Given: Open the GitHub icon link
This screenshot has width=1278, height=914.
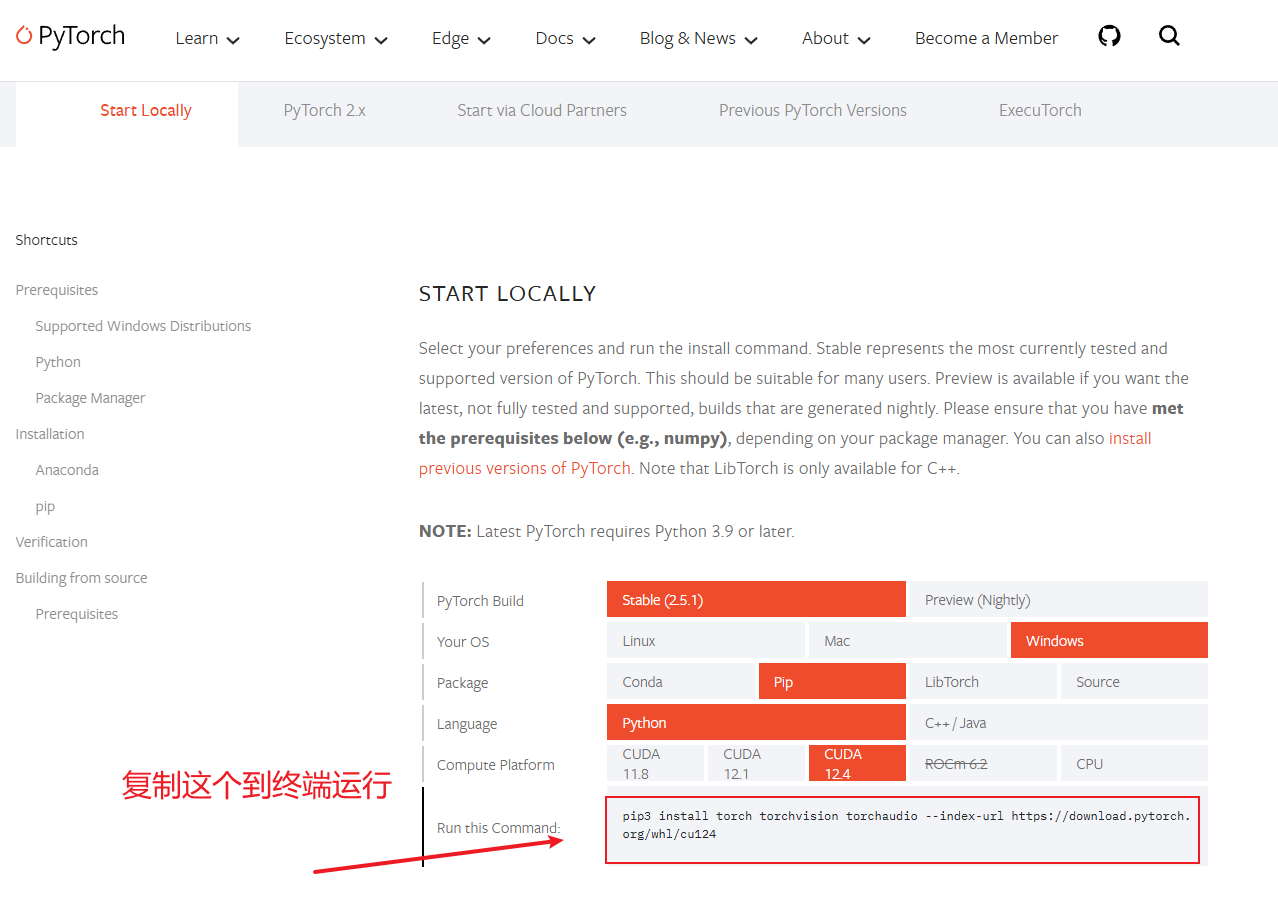Looking at the screenshot, I should (1109, 36).
